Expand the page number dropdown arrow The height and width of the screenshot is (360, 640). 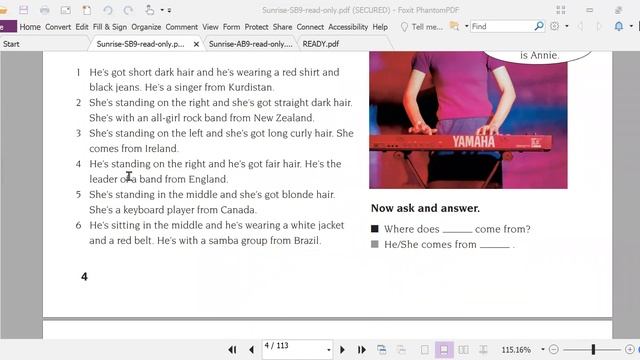[329, 350]
